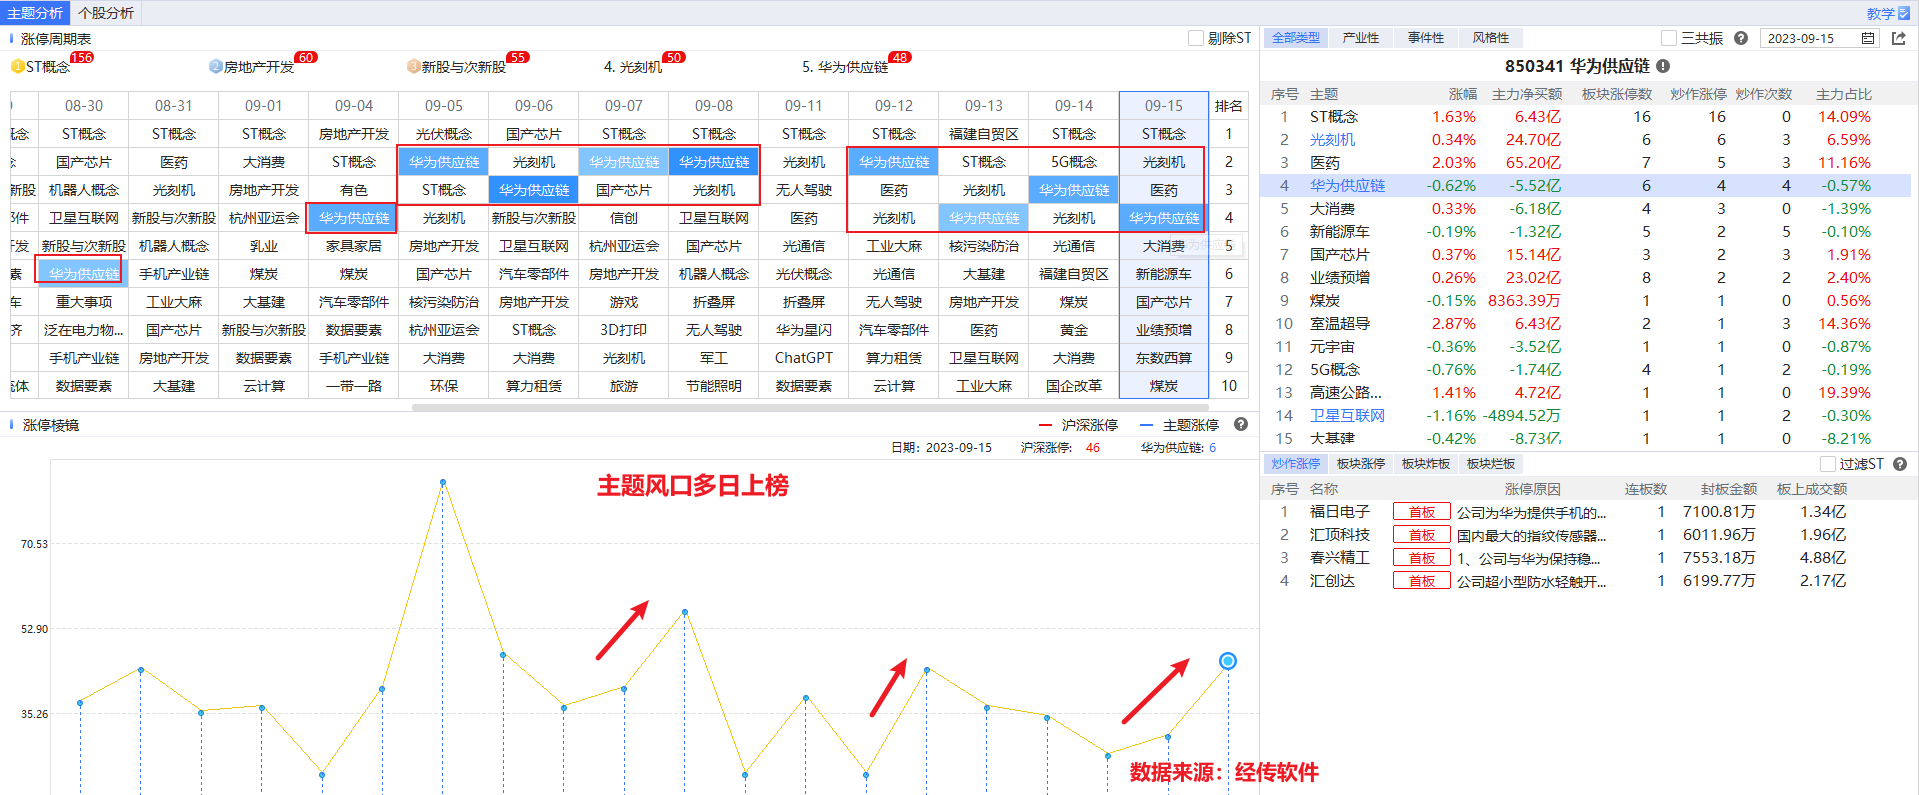Viewport: 1919px width, 795px height.
Task: Sort by 主力占比 column header
Action: [1844, 94]
